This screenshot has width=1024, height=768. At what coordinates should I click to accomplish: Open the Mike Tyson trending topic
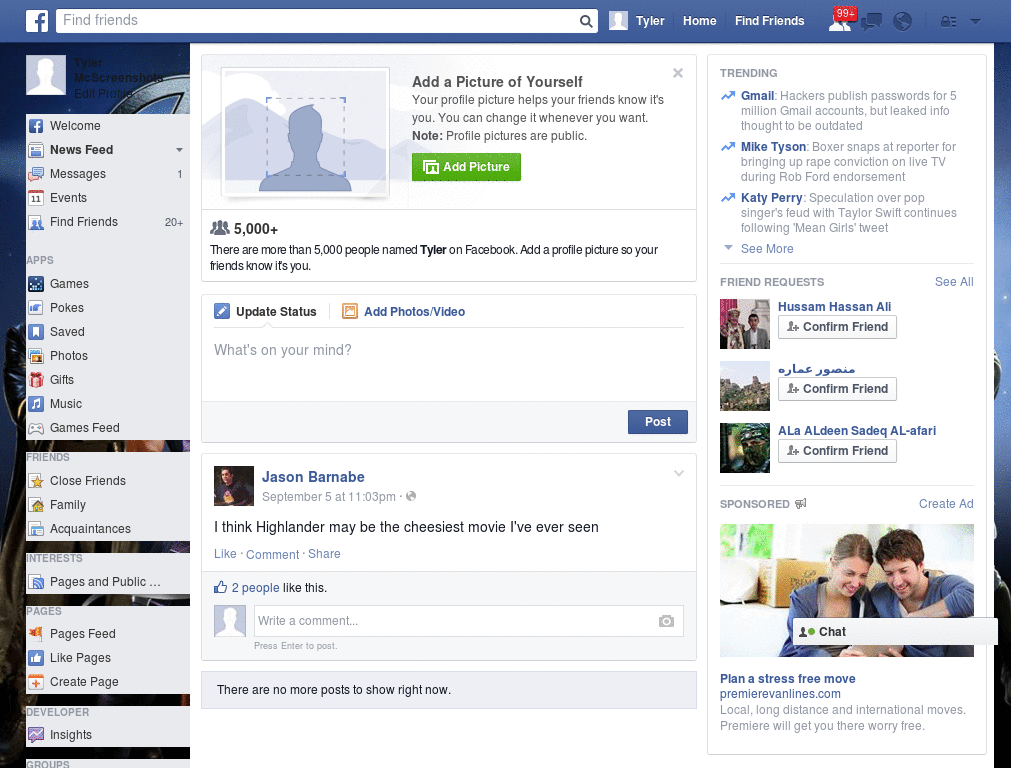pyautogui.click(x=773, y=147)
